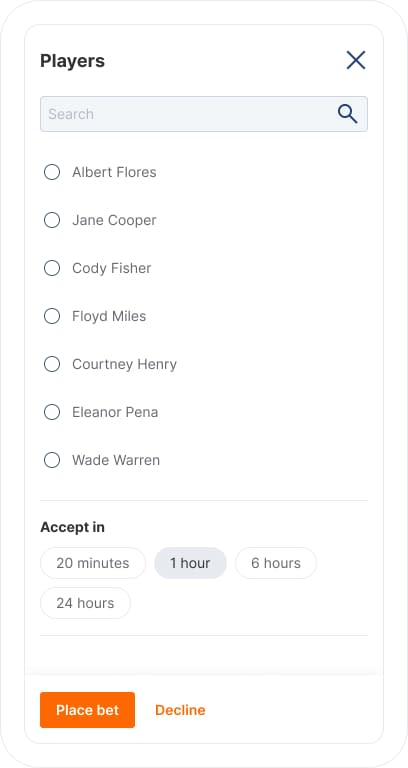The height and width of the screenshot is (768, 408).
Task: Click the Eleanor Pena name label
Action: click(115, 412)
